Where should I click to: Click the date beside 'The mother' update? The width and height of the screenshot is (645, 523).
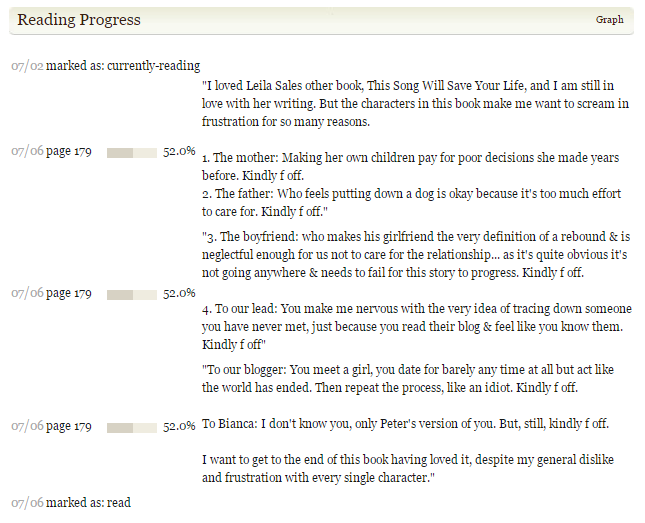point(27,152)
